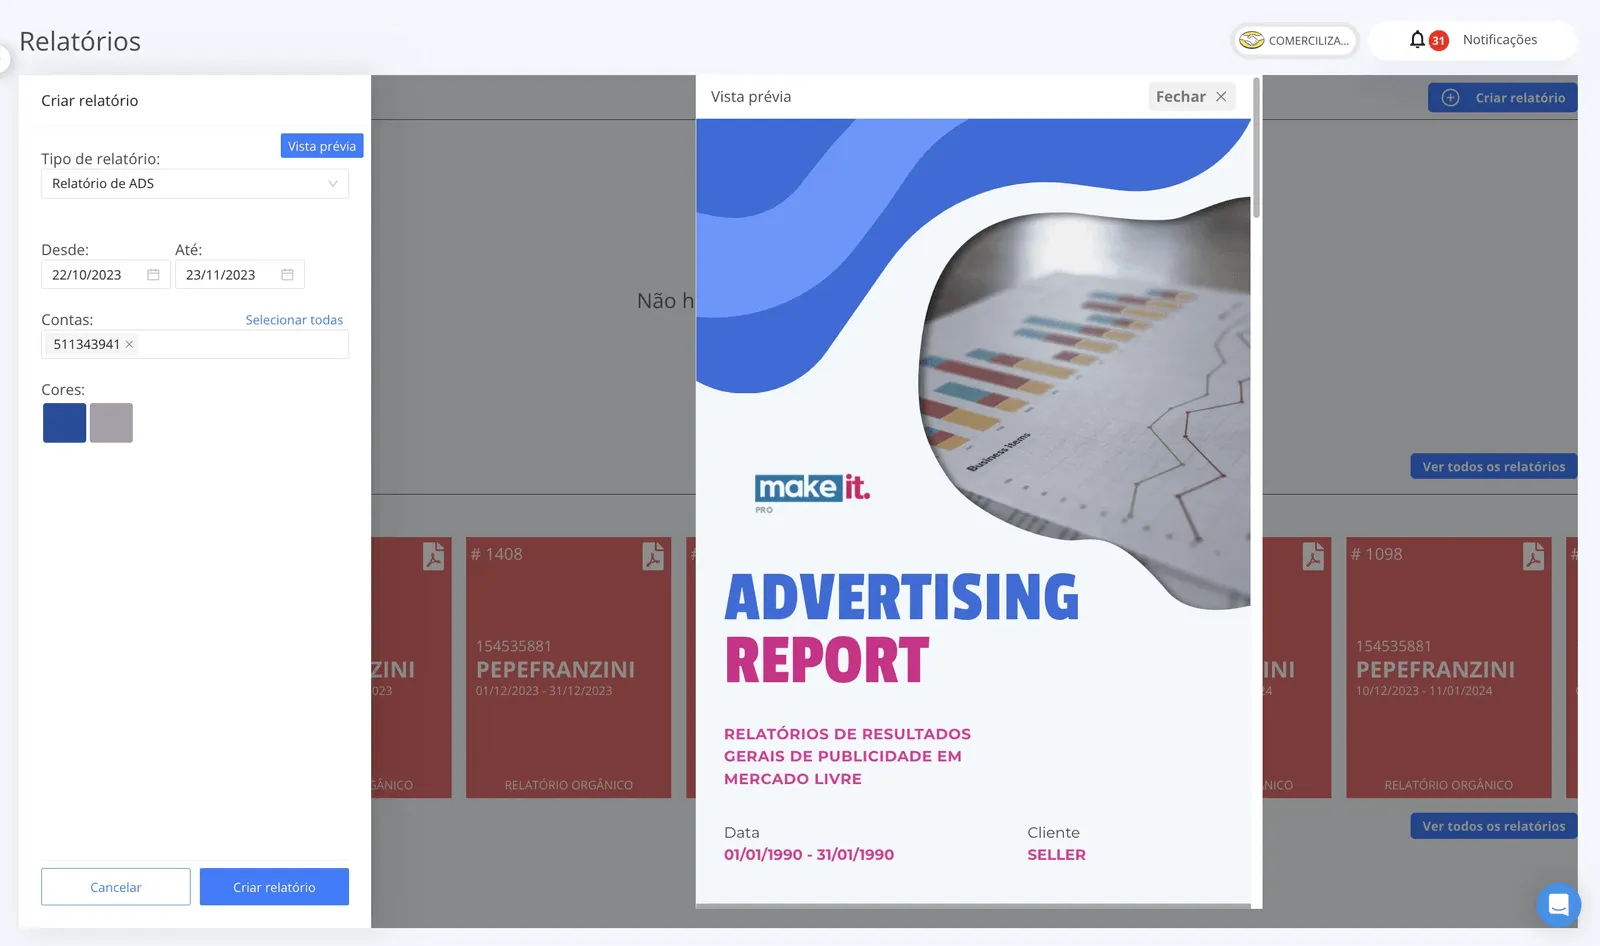
Task: Click the X icon in Fechar button
Action: 1221,97
